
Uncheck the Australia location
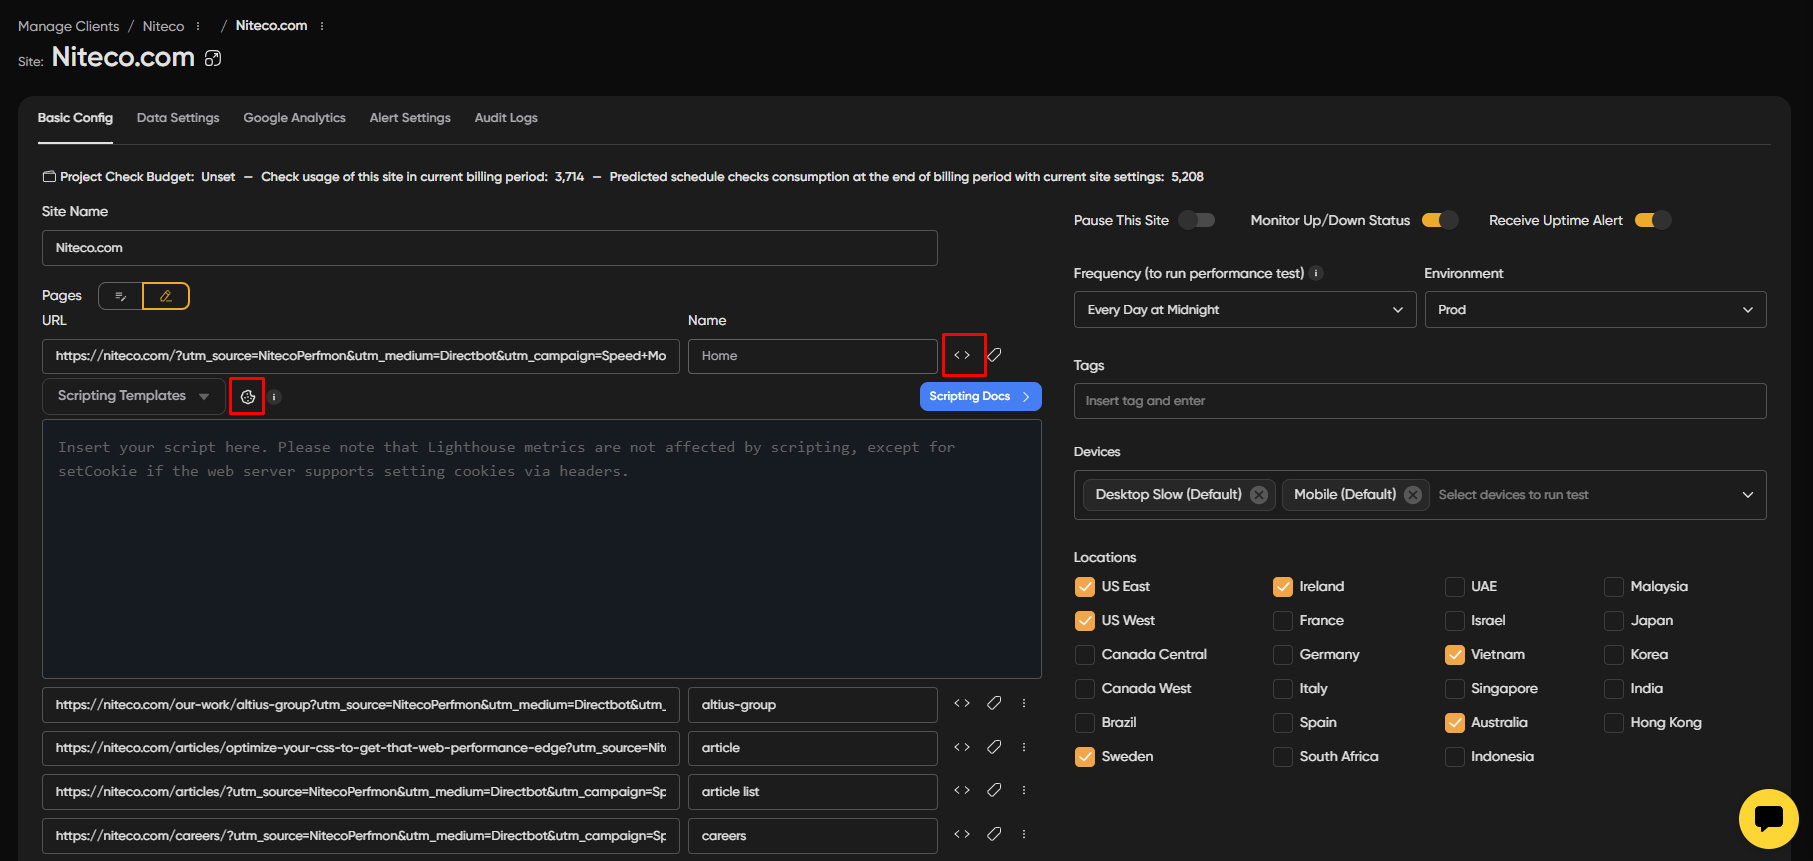point(1455,723)
